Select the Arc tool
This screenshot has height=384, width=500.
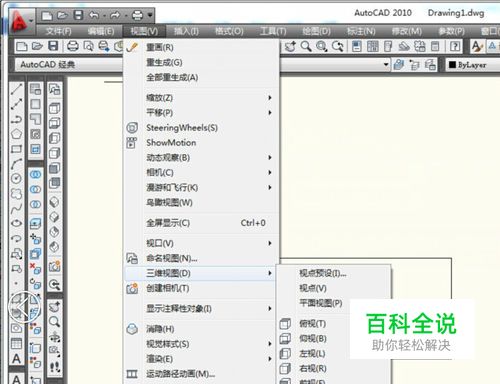16,164
